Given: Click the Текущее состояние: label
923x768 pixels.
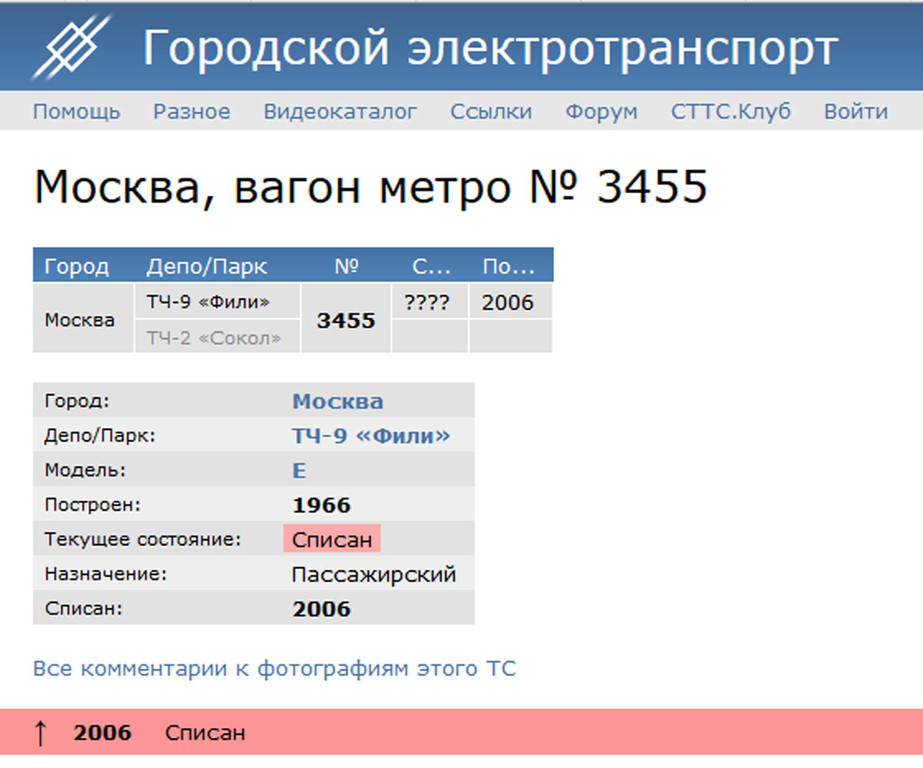Looking at the screenshot, I should [143, 539].
